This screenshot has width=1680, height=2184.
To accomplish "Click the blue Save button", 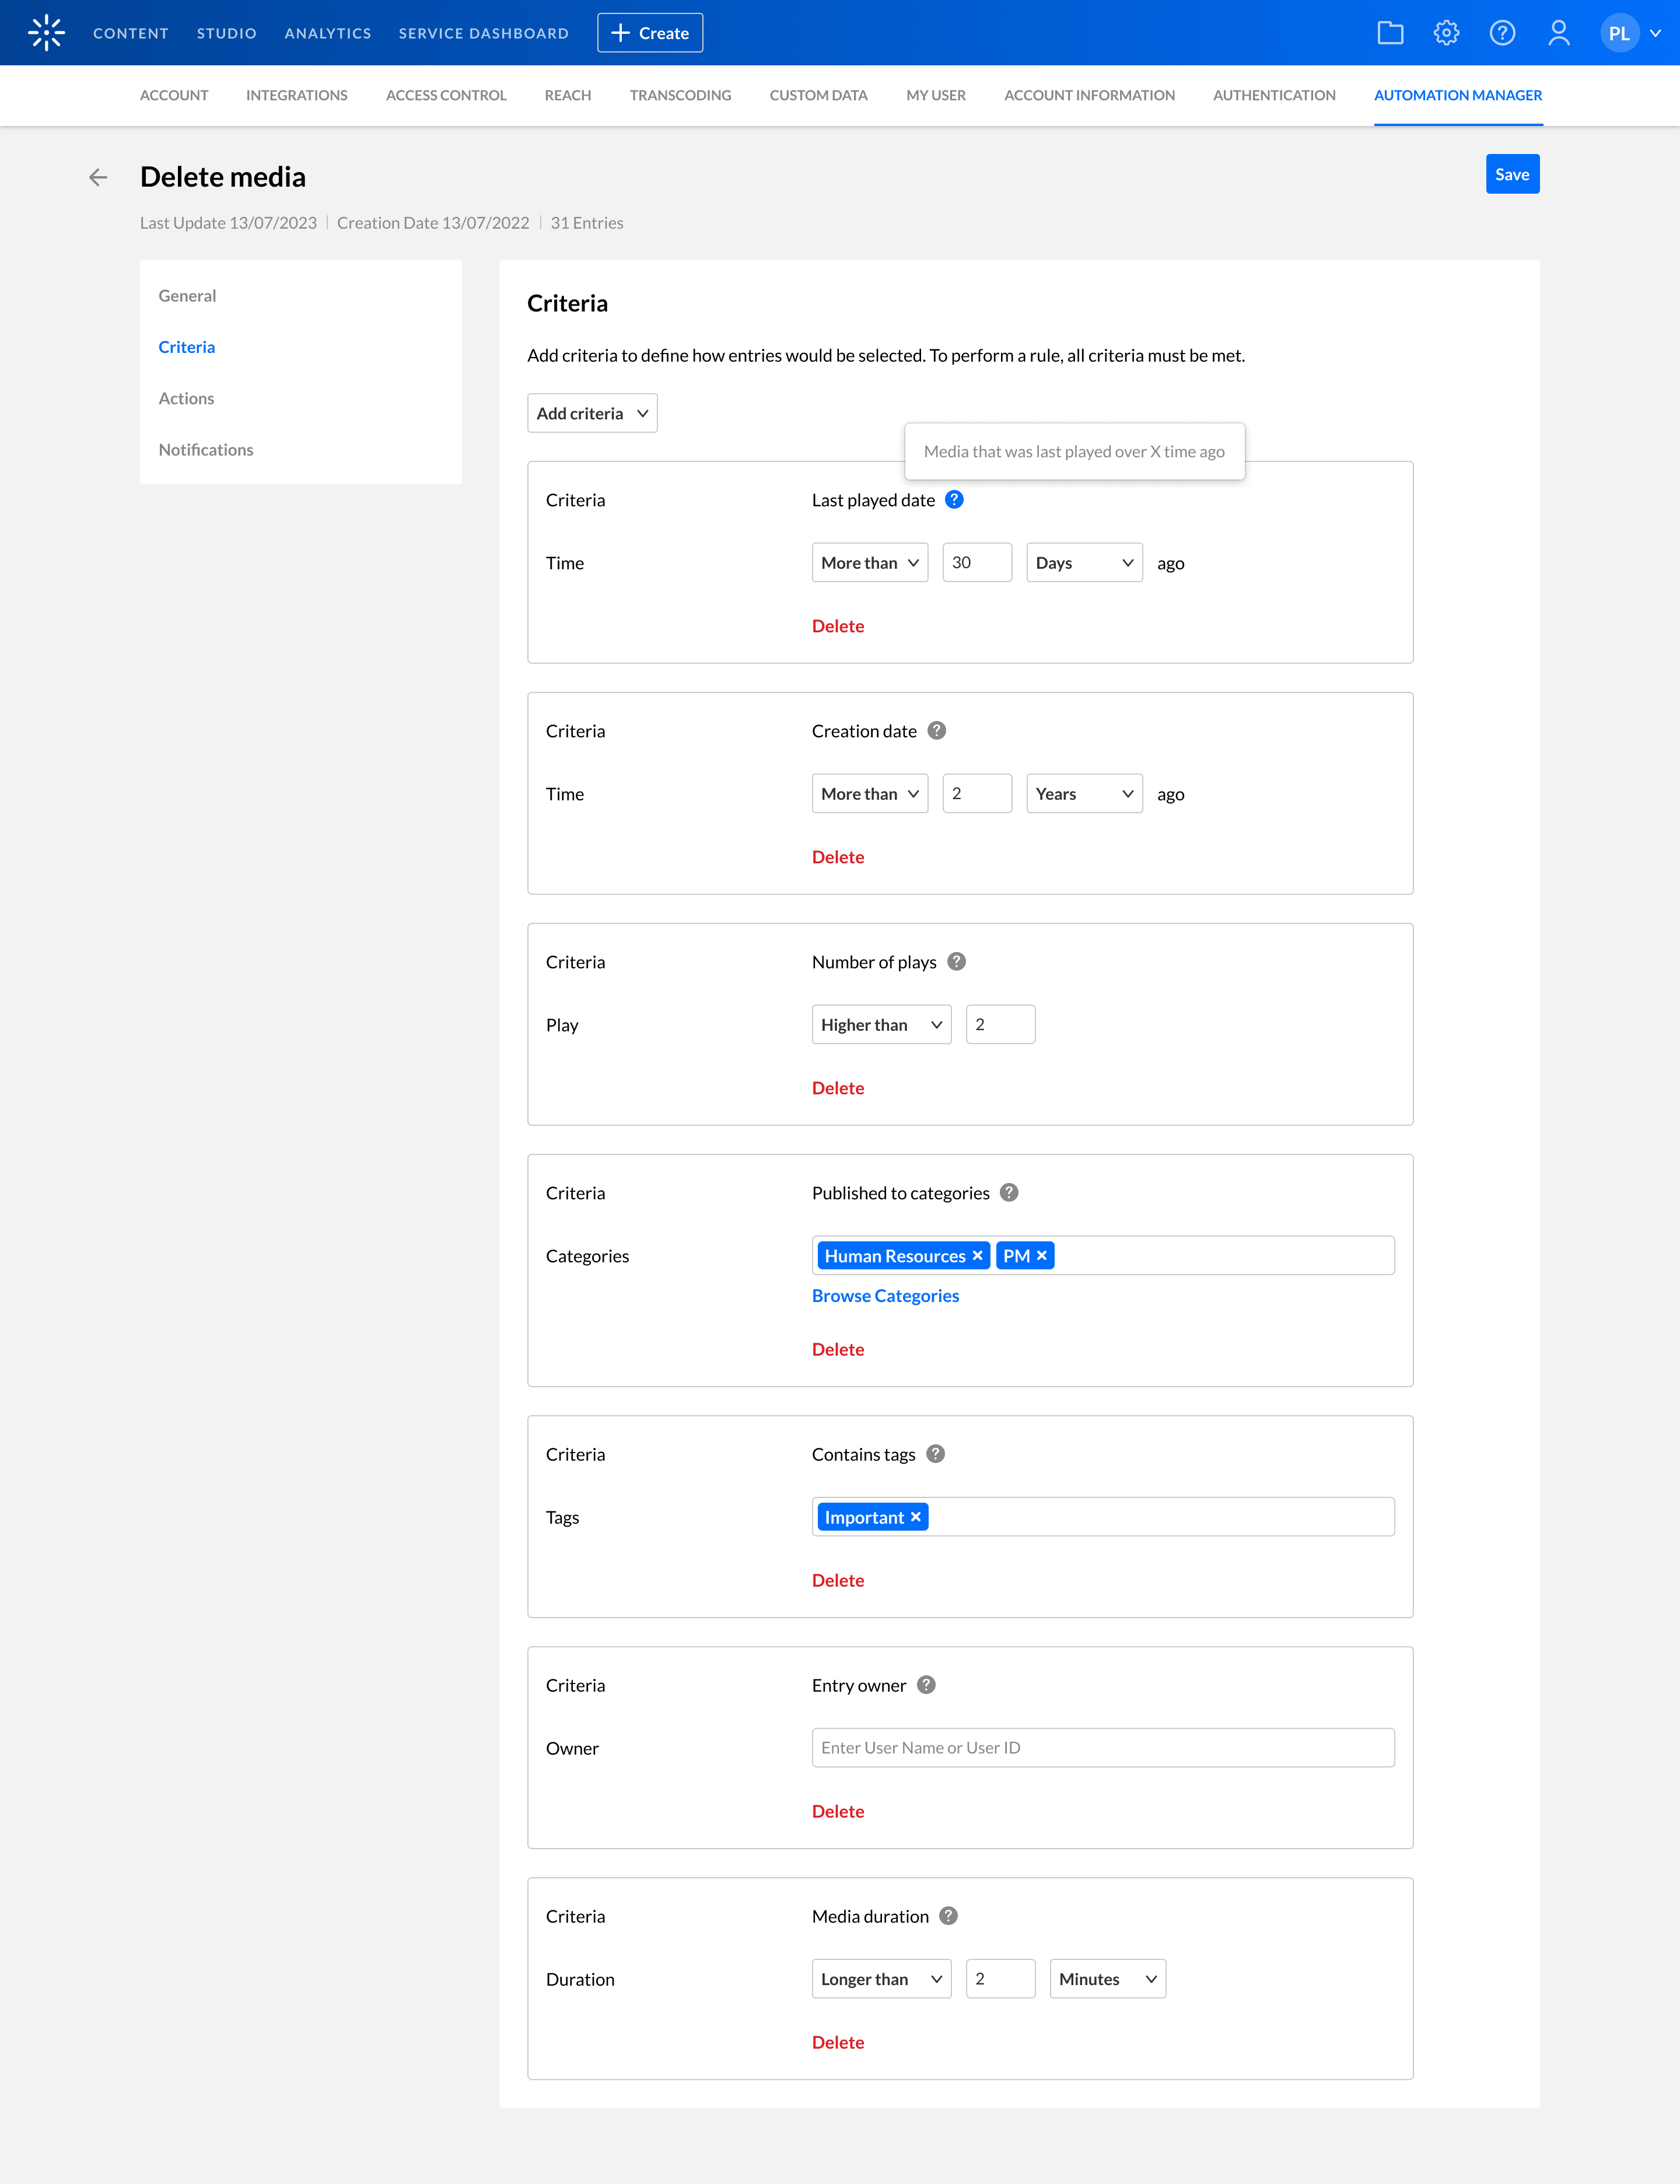I will 1512,174.
